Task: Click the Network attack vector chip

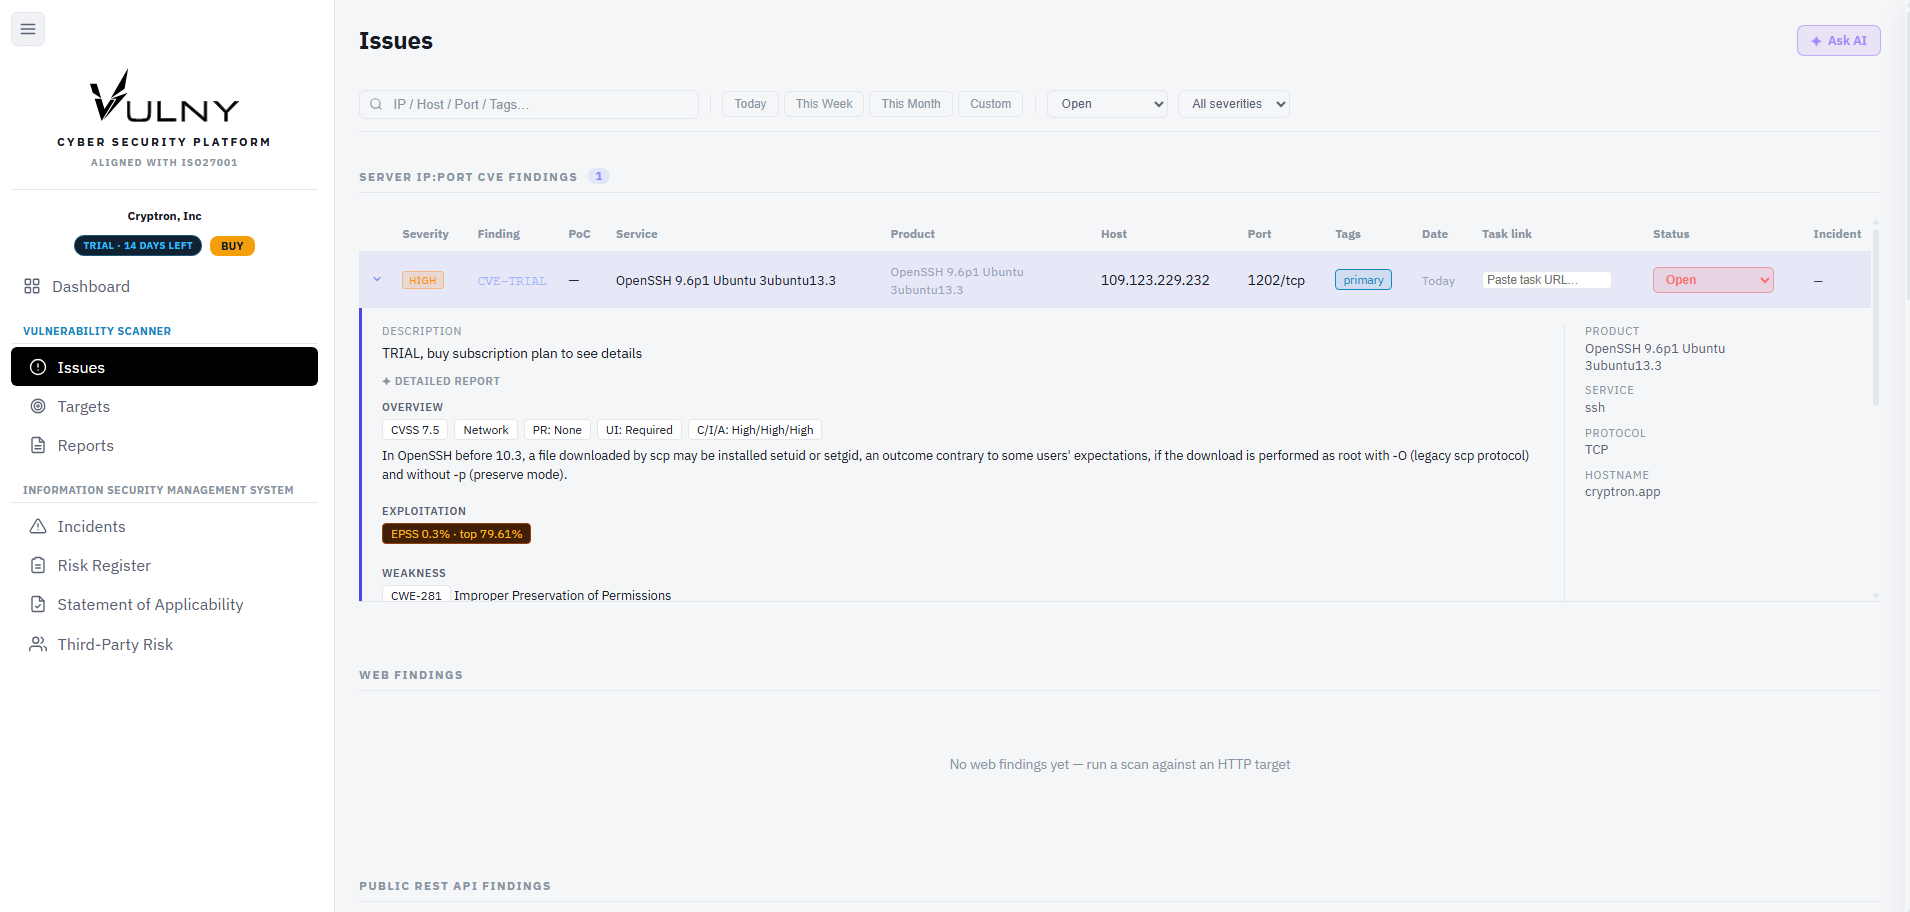Action: [x=486, y=430]
